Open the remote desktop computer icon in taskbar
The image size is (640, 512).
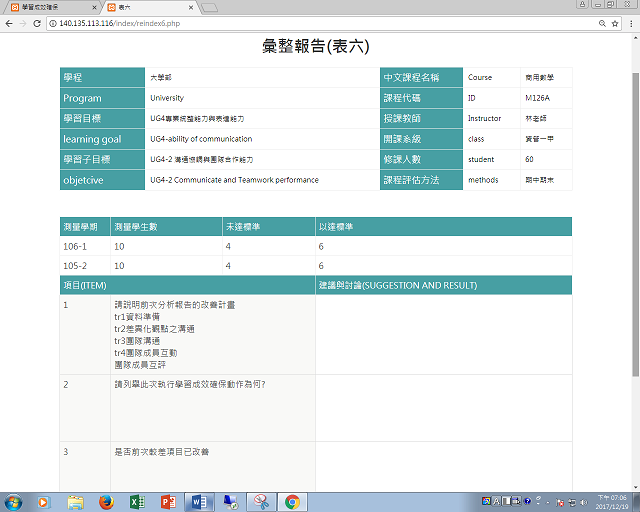point(231,502)
